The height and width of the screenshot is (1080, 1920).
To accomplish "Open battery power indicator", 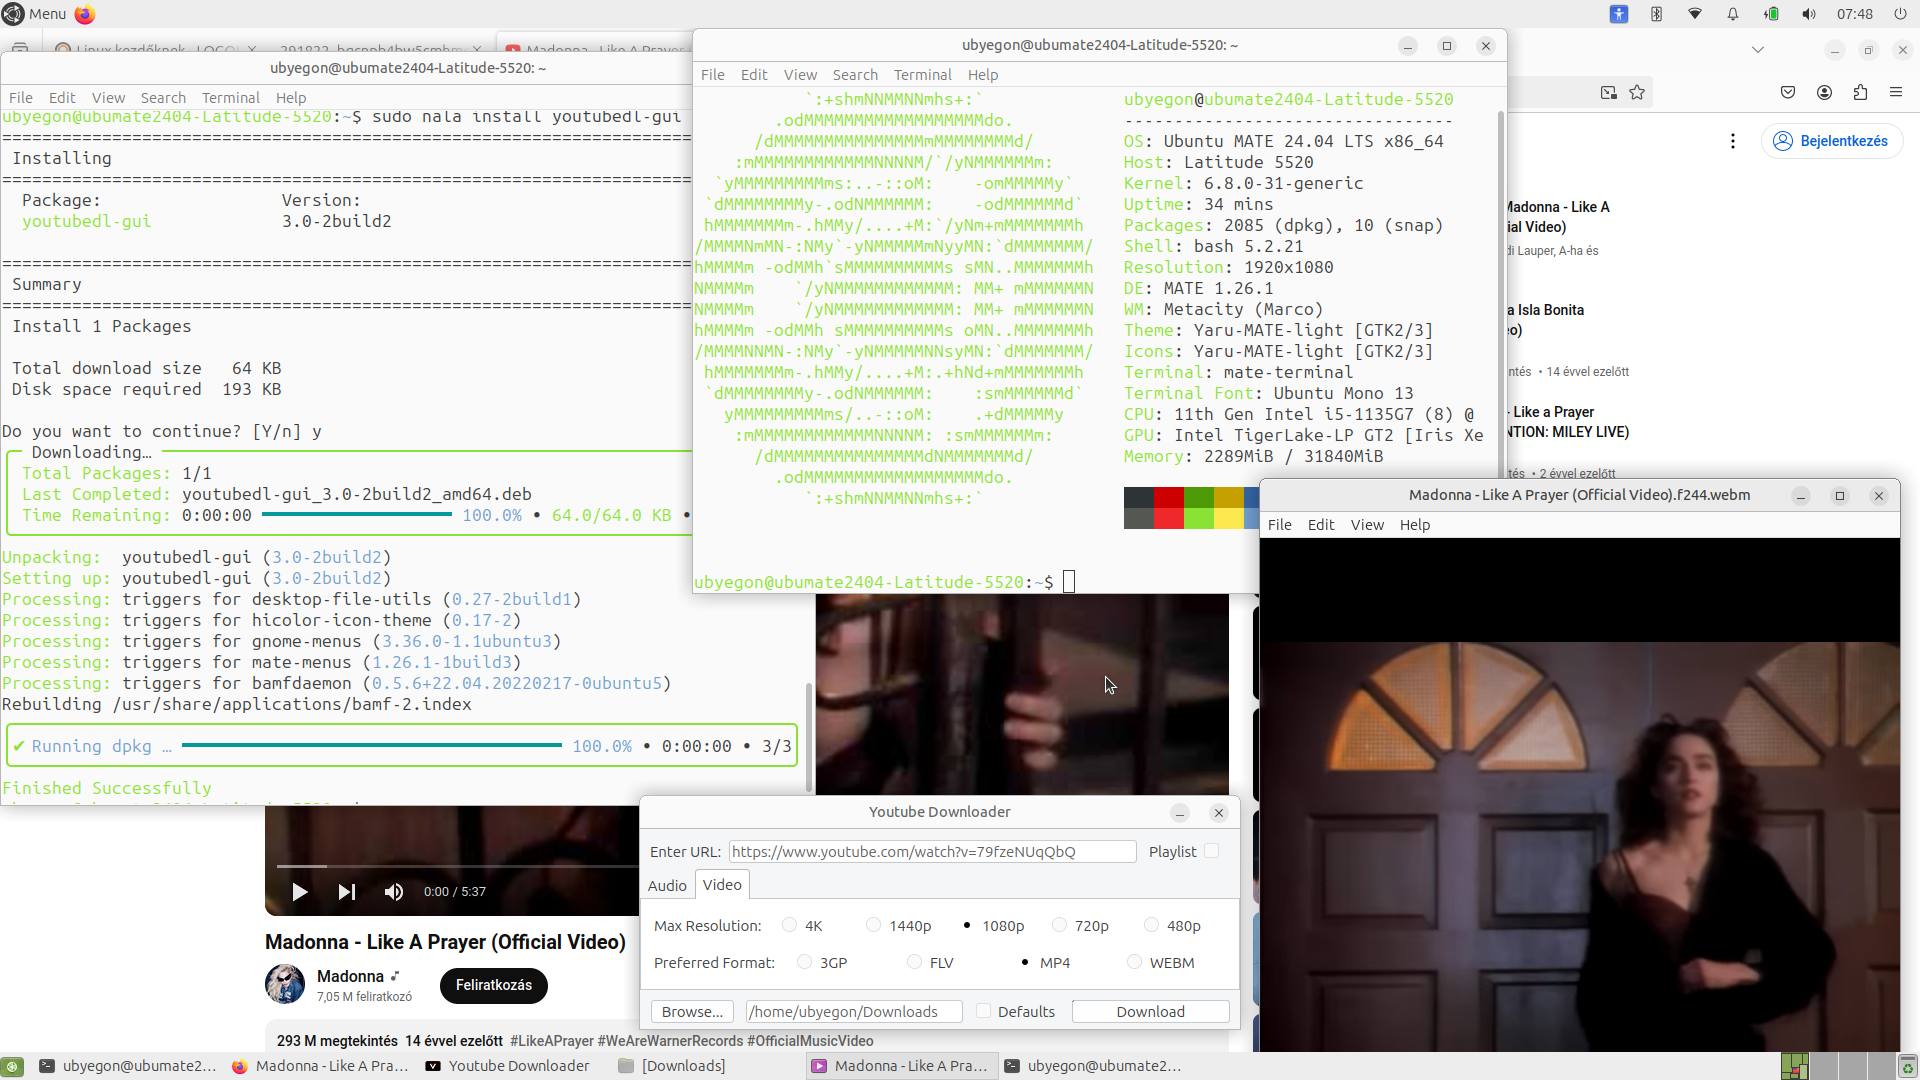I will pyautogui.click(x=1771, y=14).
